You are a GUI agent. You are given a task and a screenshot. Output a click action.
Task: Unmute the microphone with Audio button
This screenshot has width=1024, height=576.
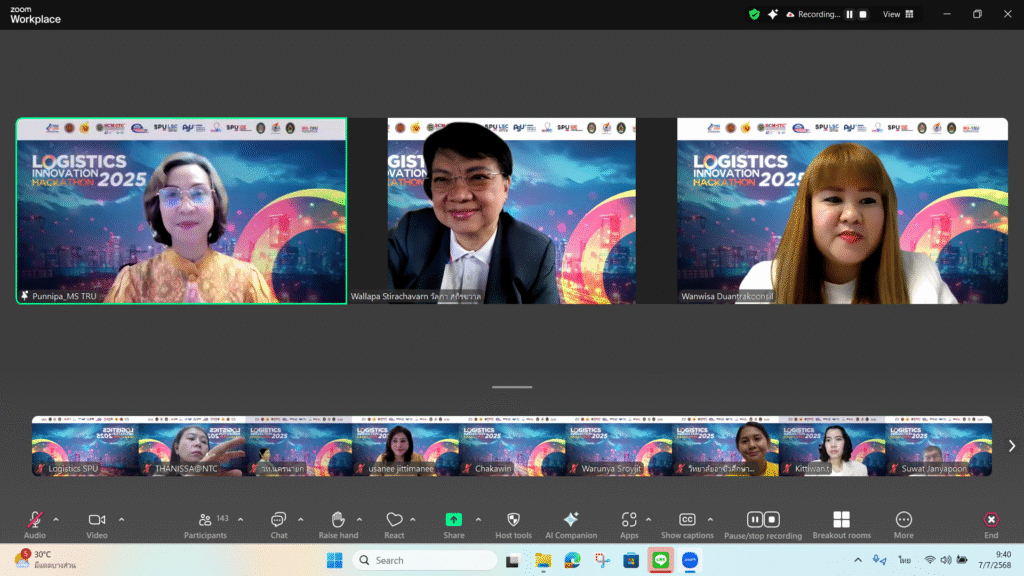pyautogui.click(x=35, y=525)
